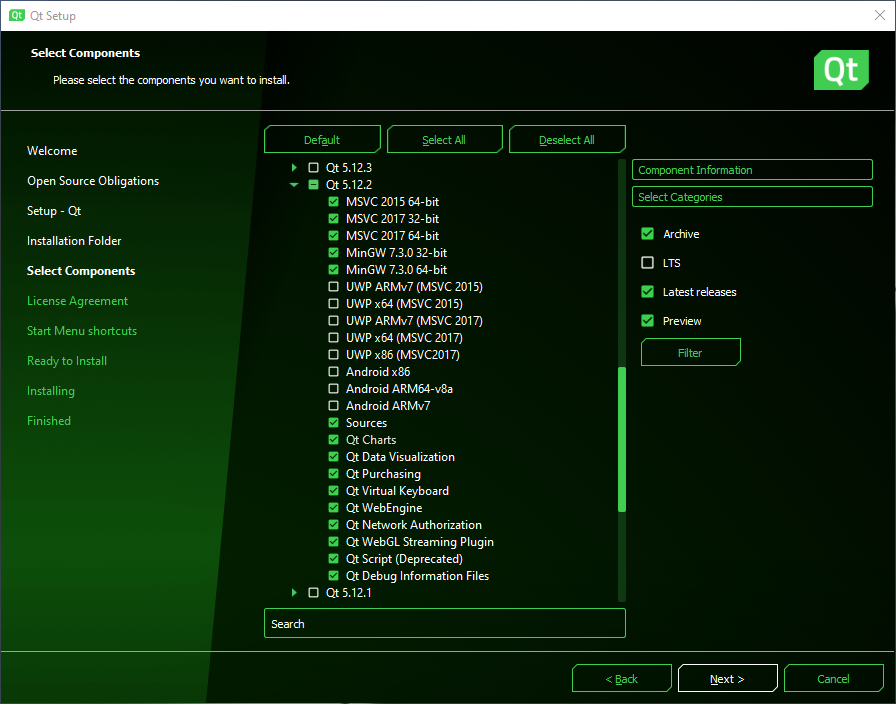Click Open Source Obligations step
Viewport: 896px width, 704px height.
coord(93,181)
